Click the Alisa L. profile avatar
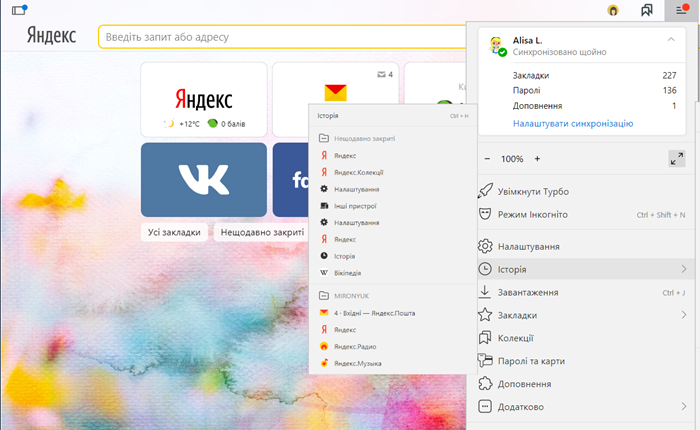The height and width of the screenshot is (430, 700). point(496,46)
